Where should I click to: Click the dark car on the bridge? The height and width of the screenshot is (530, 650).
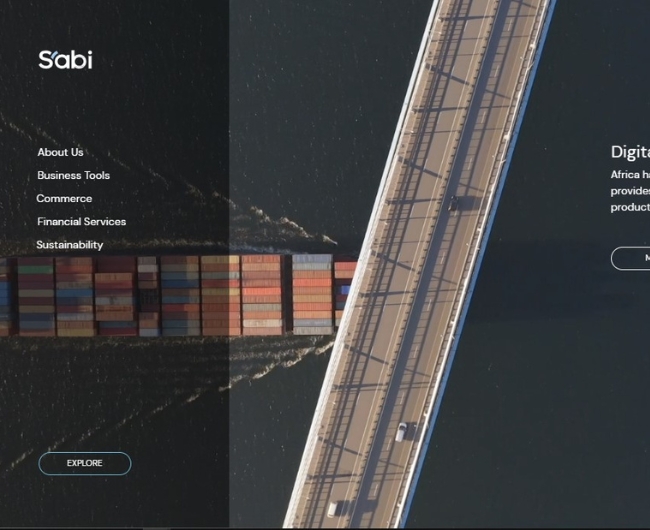pyautogui.click(x=454, y=203)
